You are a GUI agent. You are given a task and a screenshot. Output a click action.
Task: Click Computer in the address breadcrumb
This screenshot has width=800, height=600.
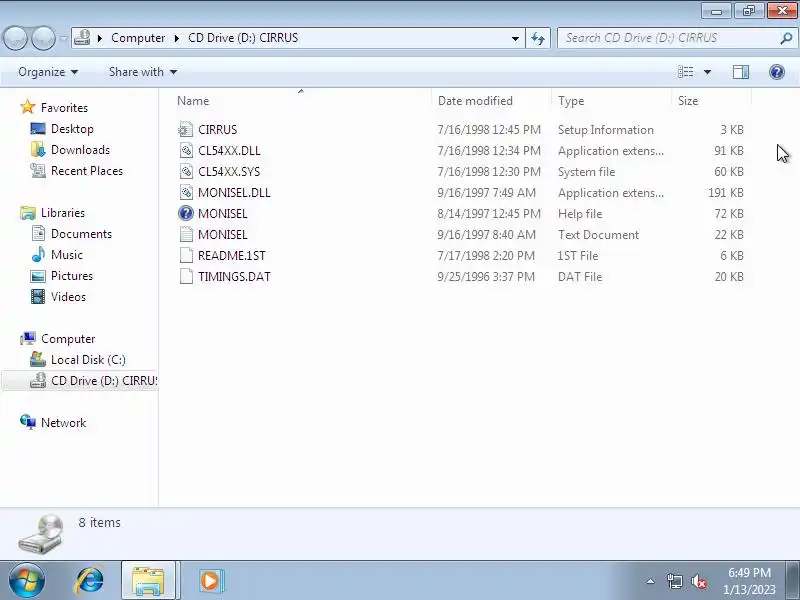coord(138,38)
